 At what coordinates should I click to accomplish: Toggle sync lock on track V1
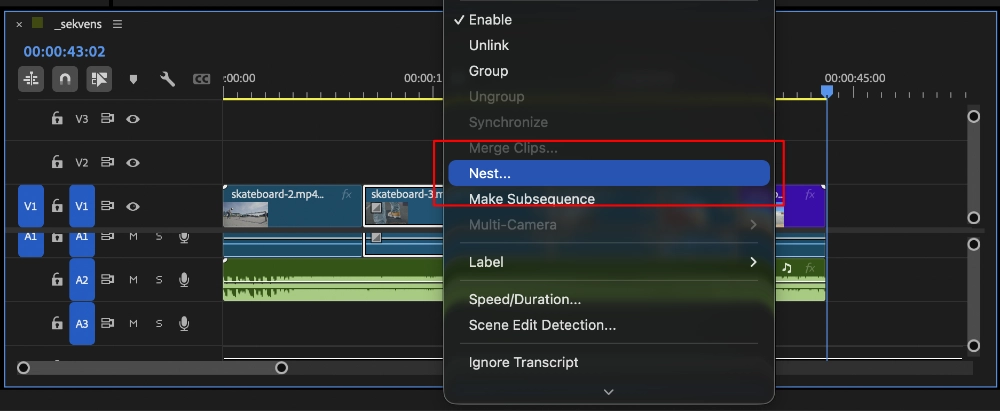click(x=107, y=206)
